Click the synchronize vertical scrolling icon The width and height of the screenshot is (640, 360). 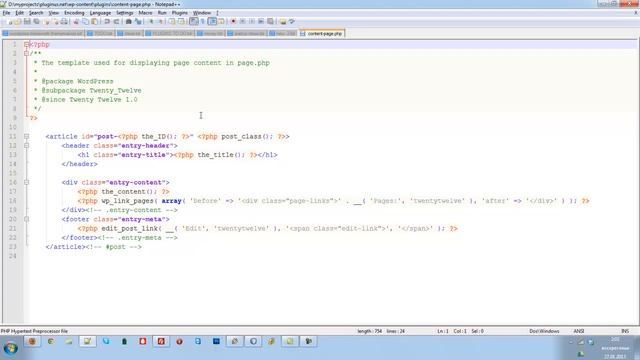[172, 21]
